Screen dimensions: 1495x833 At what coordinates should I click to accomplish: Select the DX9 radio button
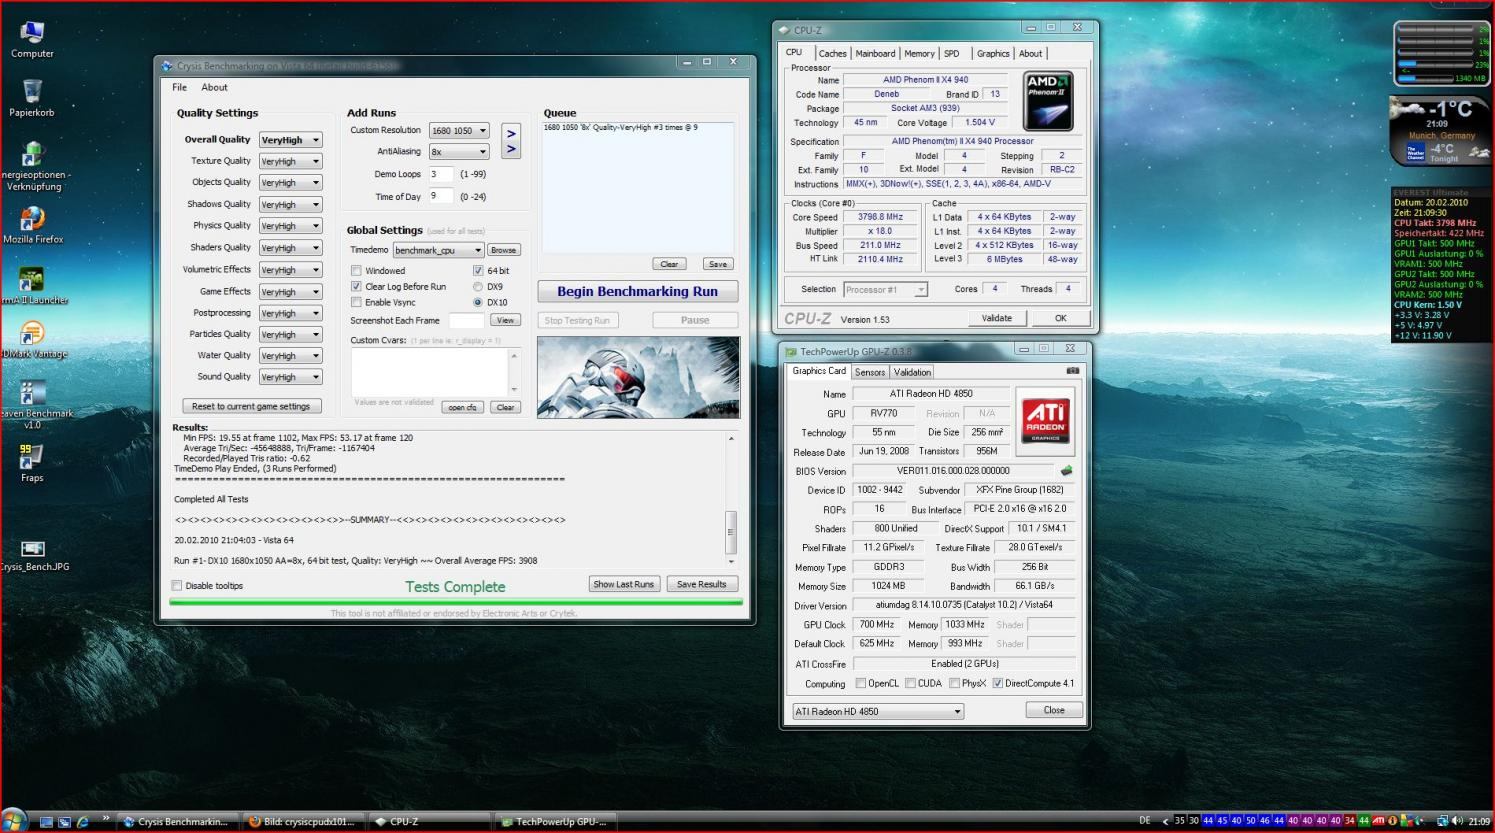478,286
